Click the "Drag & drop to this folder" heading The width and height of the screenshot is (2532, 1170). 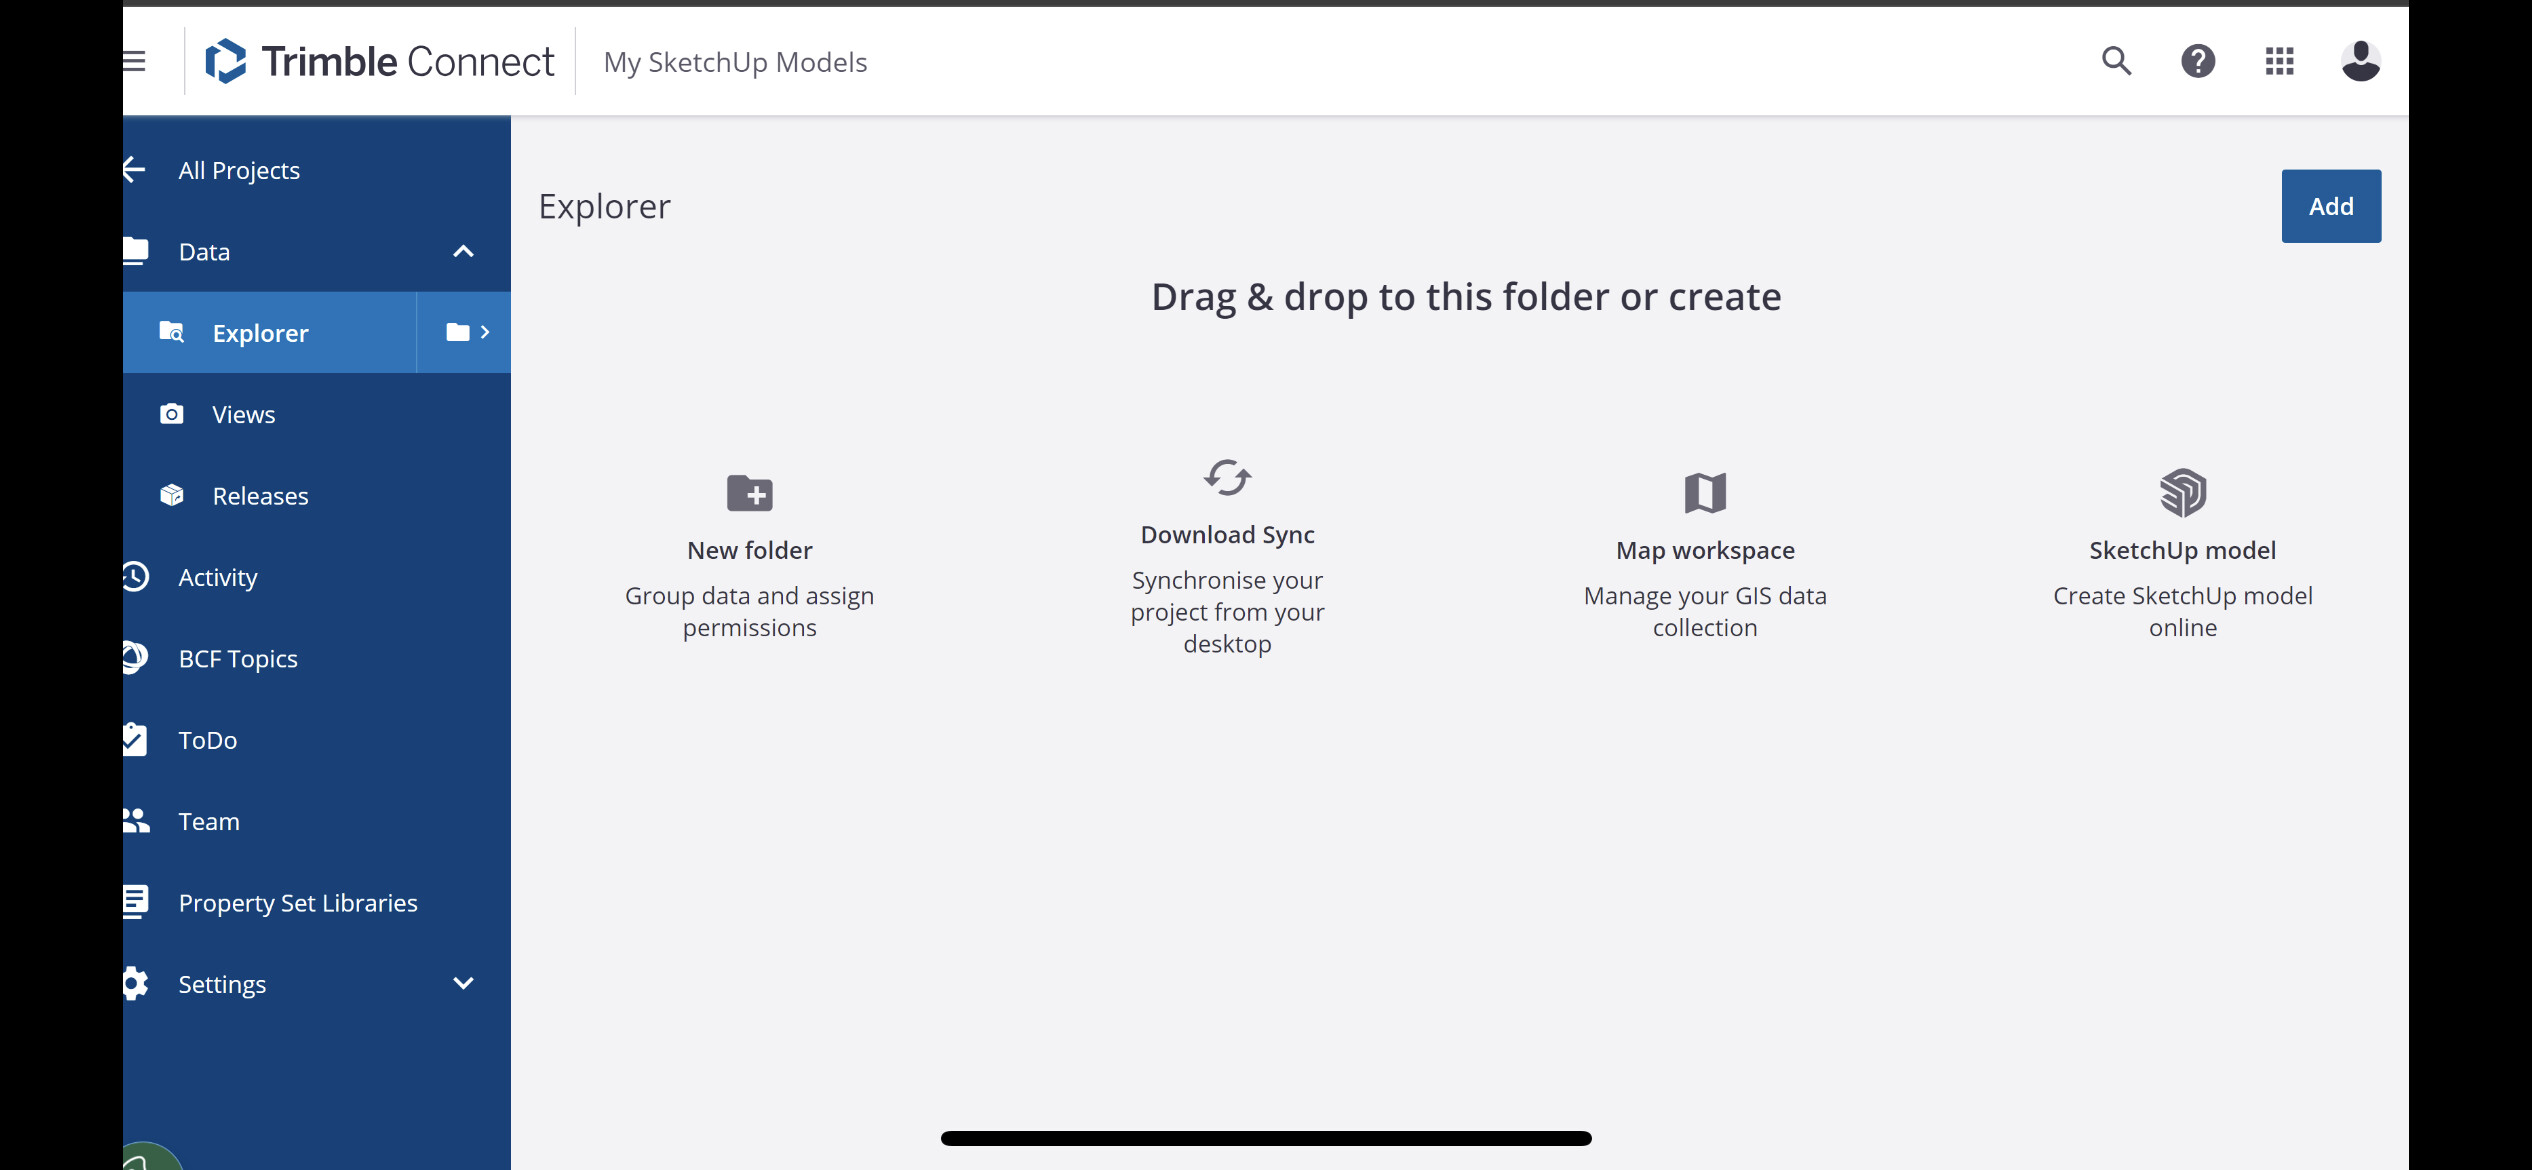tap(1466, 297)
